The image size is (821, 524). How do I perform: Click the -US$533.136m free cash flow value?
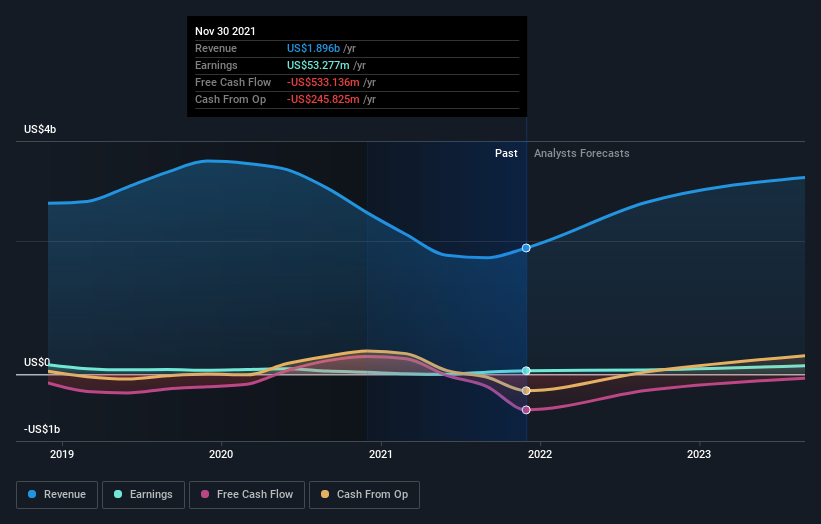pyautogui.click(x=323, y=82)
